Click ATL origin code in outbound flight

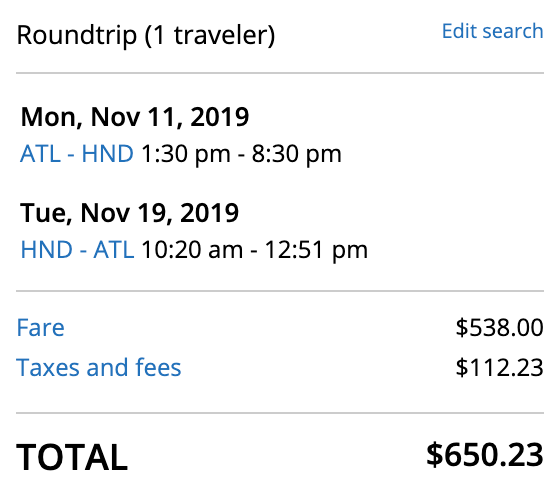[x=40, y=154]
